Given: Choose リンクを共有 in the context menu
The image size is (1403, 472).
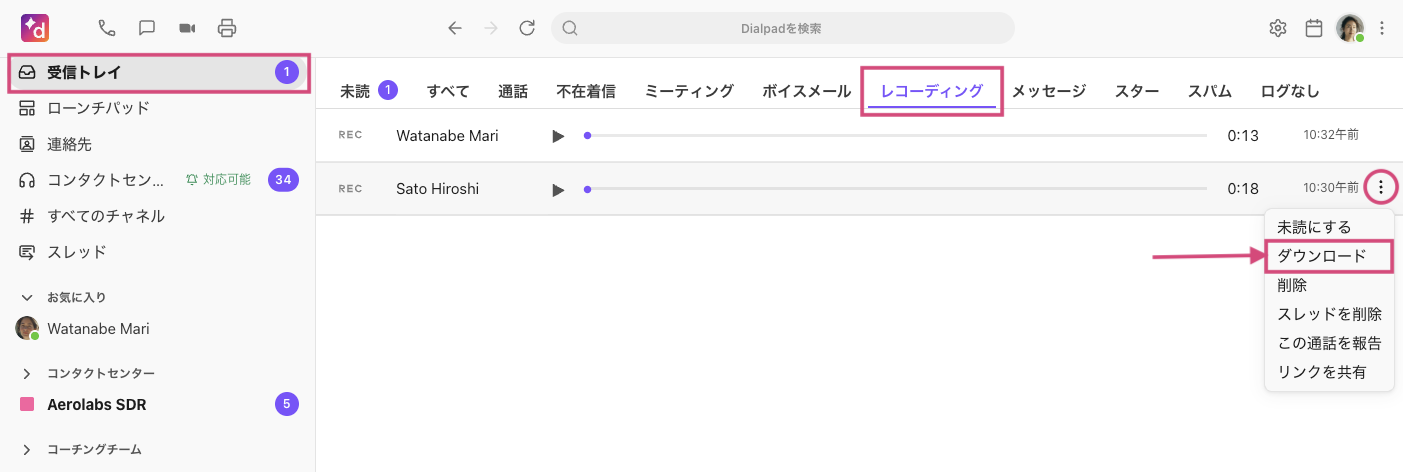Looking at the screenshot, I should coord(1321,372).
